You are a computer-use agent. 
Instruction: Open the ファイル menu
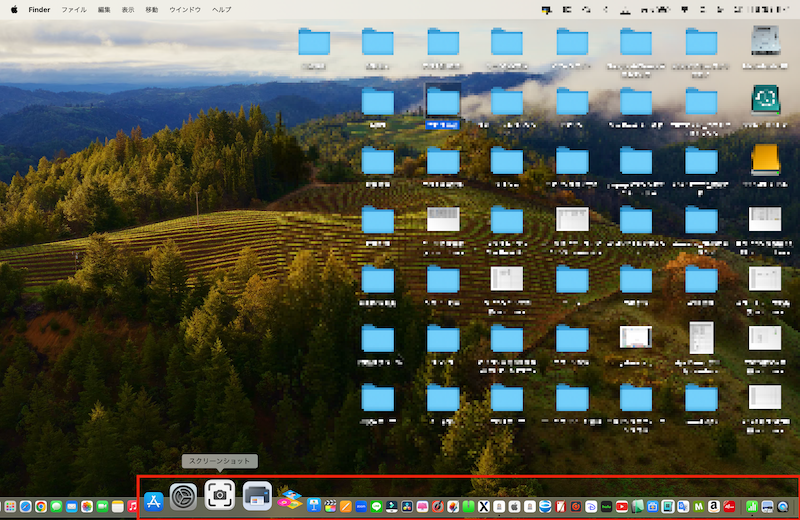pyautogui.click(x=74, y=9)
